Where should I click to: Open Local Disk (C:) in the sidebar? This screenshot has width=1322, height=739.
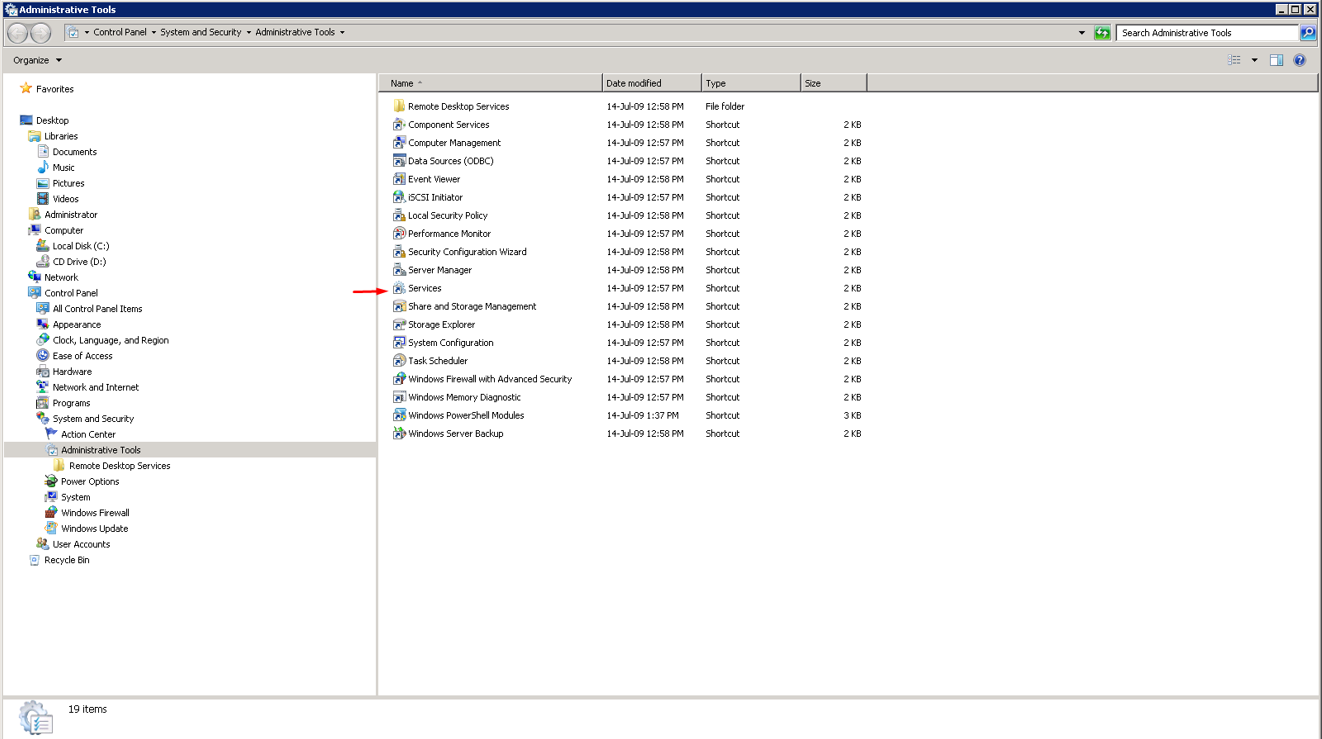tap(80, 246)
